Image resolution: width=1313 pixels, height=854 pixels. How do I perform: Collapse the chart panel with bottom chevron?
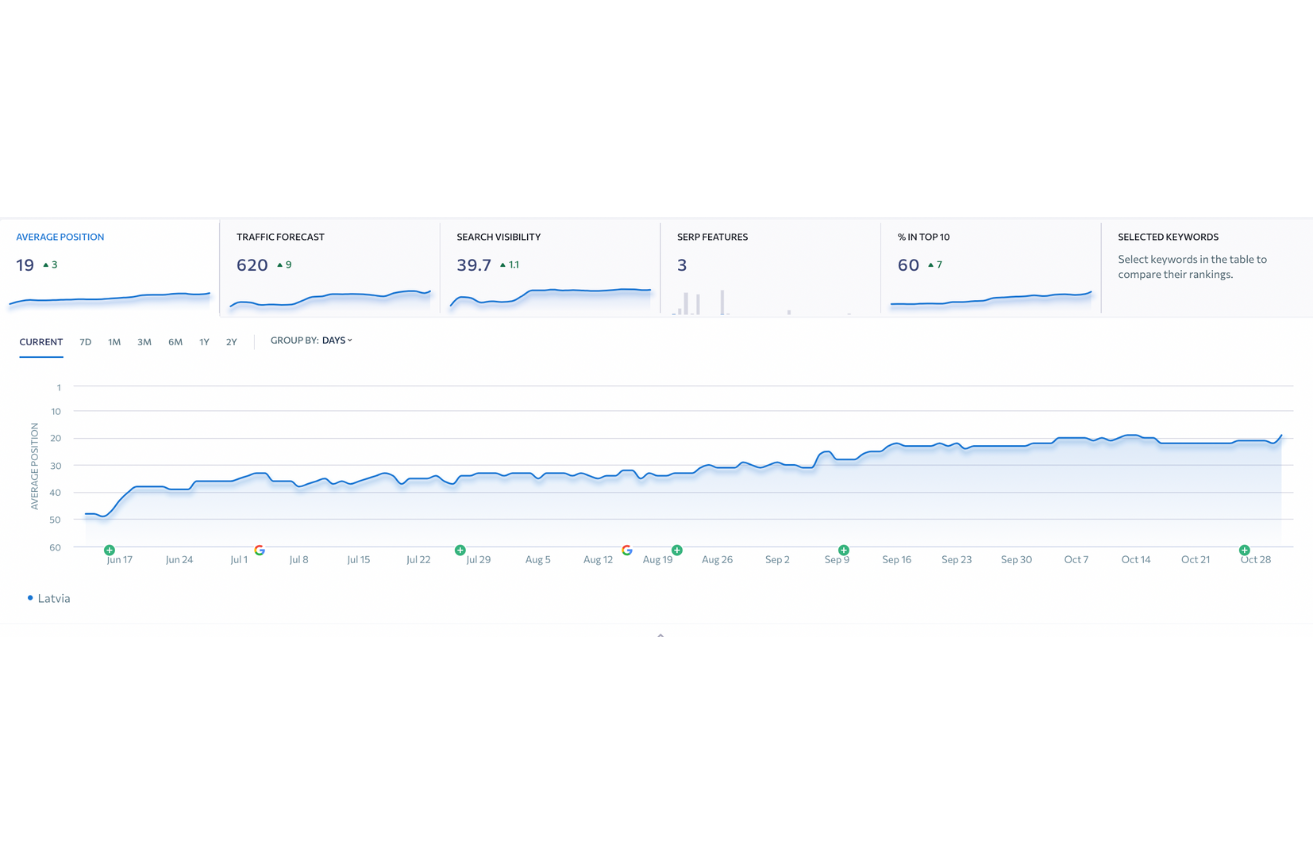pyautogui.click(x=660, y=636)
